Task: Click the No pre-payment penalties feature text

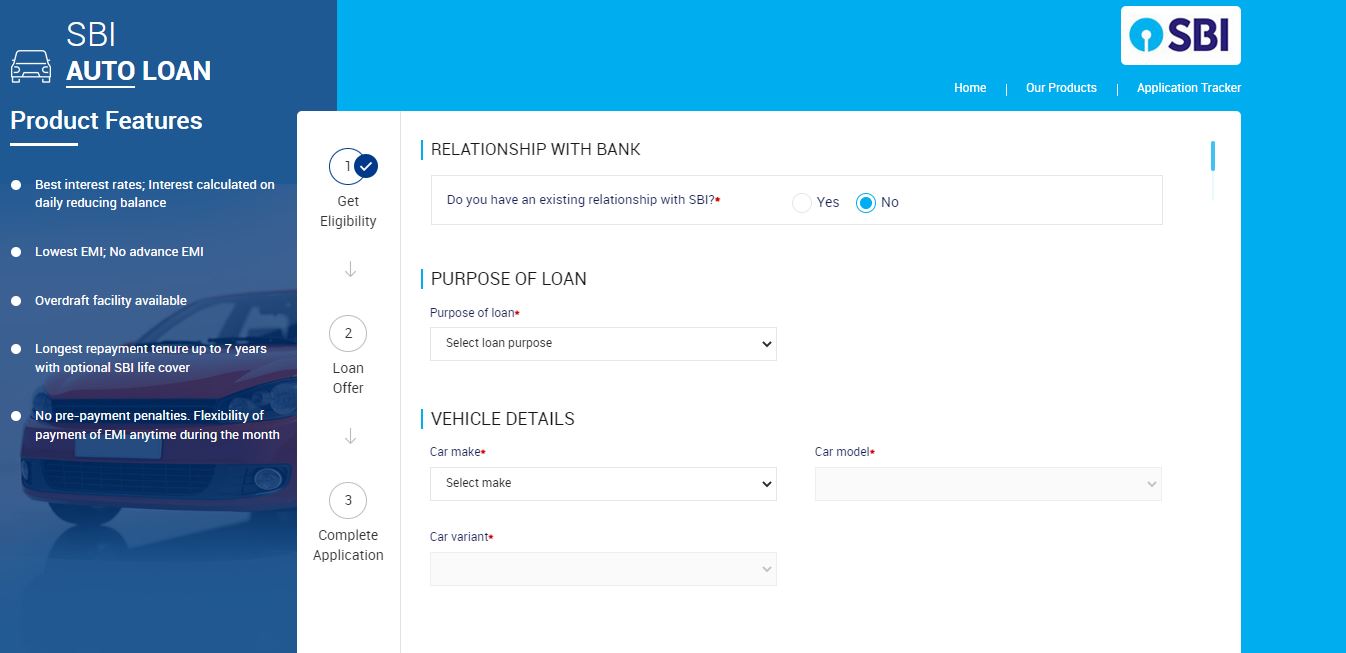Action: click(157, 425)
